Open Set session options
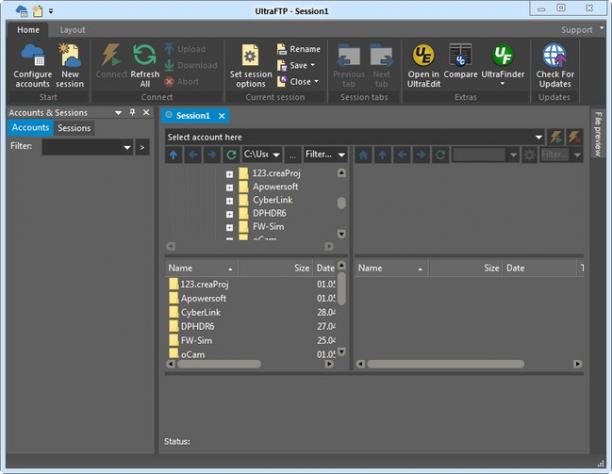This screenshot has height=474, width=612. point(251,66)
